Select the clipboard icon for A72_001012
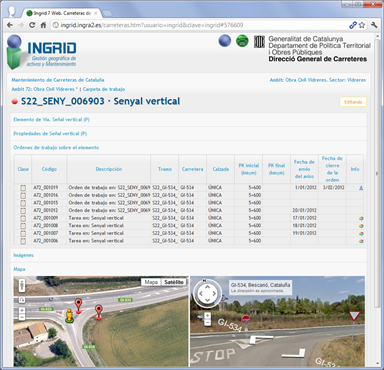The height and width of the screenshot is (370, 384). click(23, 211)
